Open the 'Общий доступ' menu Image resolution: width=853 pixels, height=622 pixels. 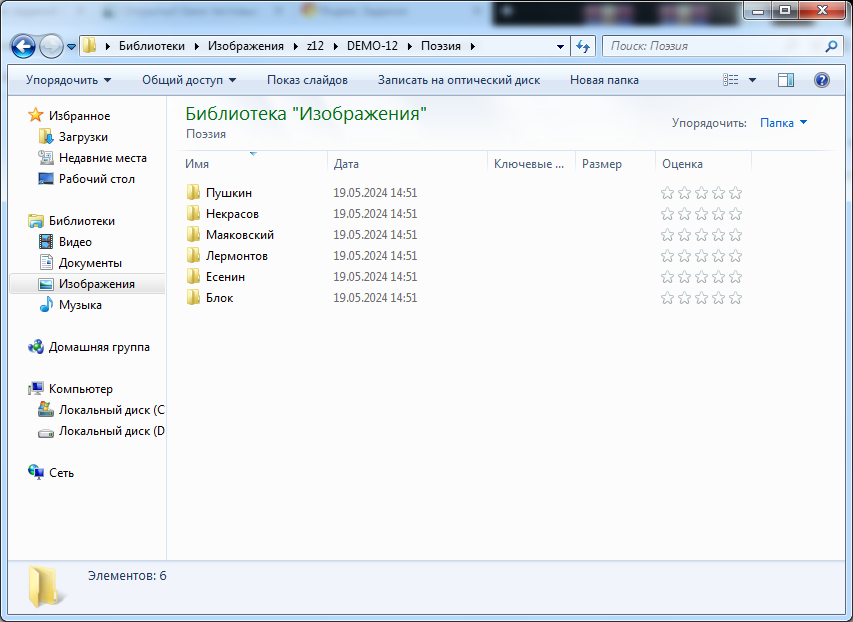[x=189, y=80]
